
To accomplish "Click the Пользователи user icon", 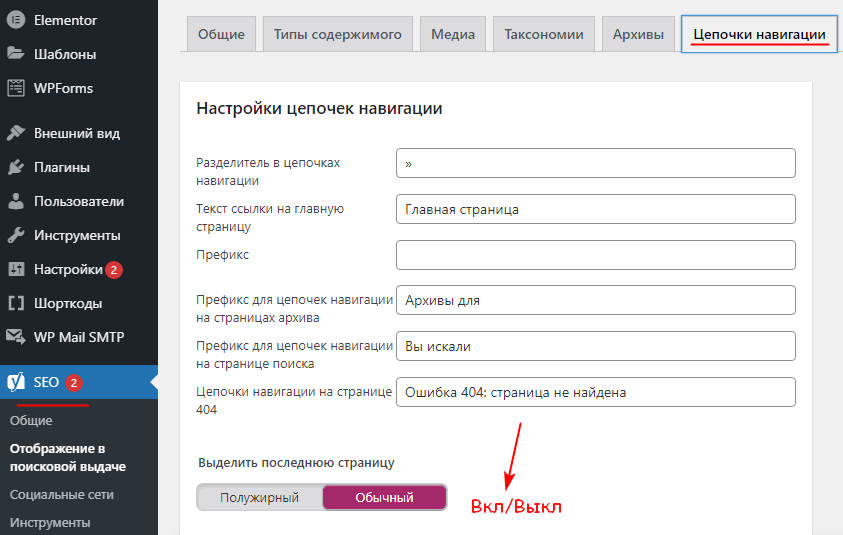I will coord(16,201).
